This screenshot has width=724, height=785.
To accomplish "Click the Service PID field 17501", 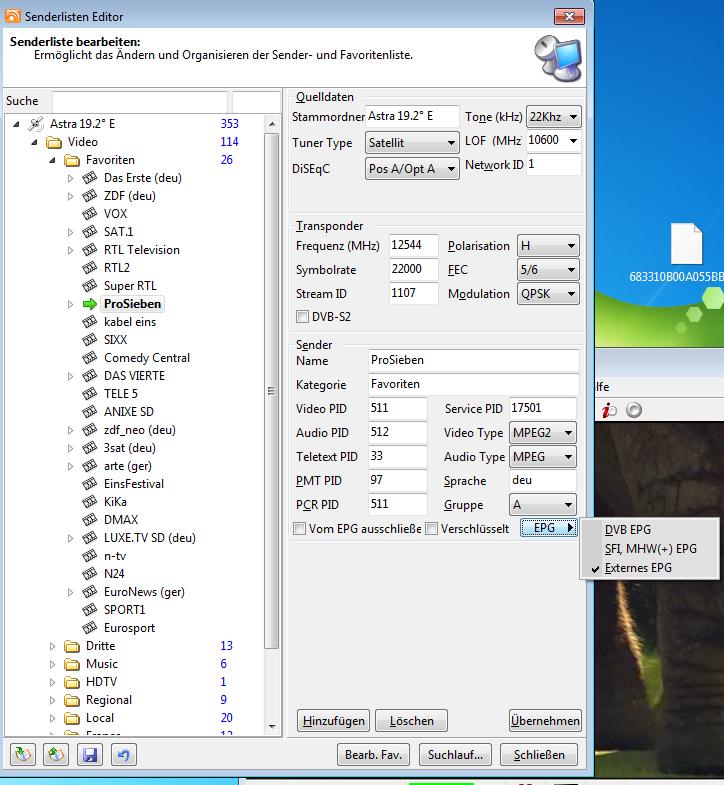I will [x=542, y=408].
